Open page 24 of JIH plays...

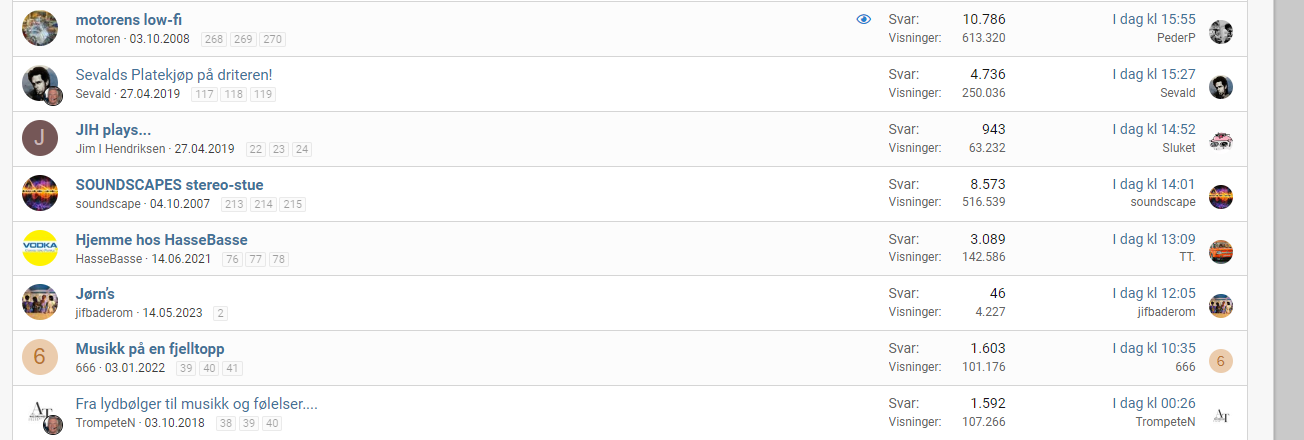pos(302,149)
